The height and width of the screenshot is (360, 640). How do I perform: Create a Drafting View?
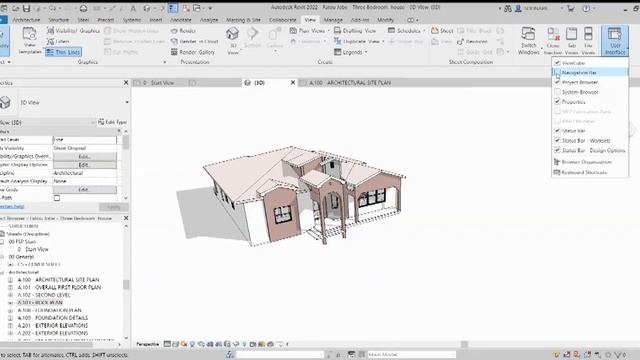pos(355,31)
